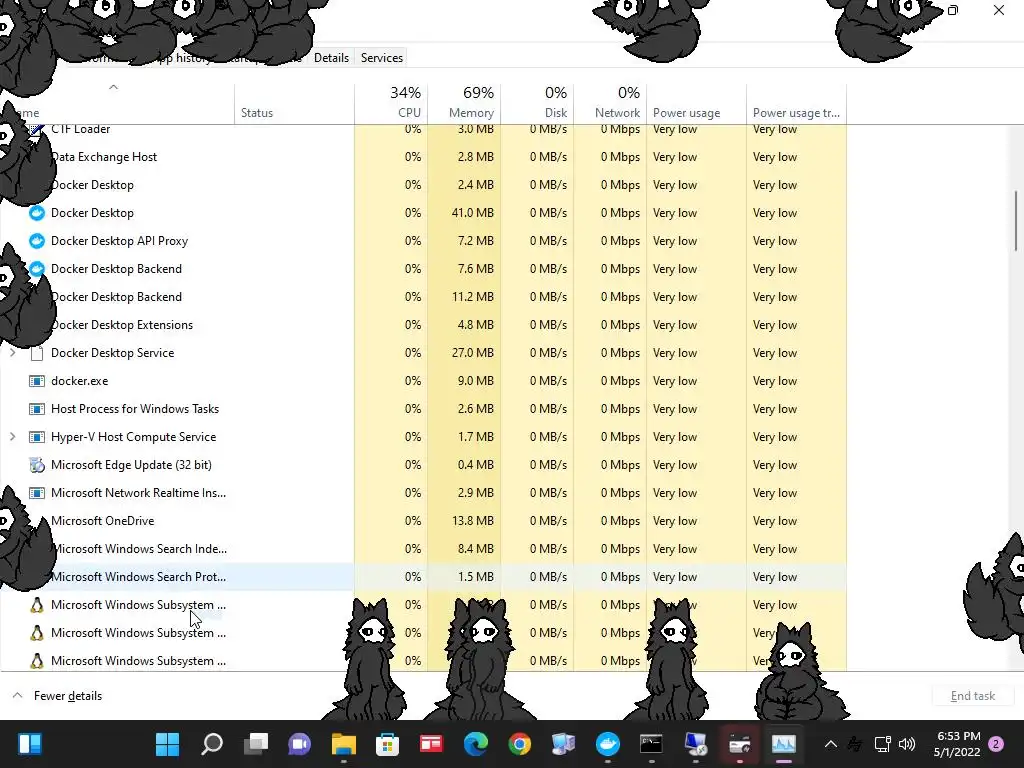Screen dimensions: 1024x768
Task: Click the Microsoft Network Realtime Inspection icon
Action: pos(37,493)
